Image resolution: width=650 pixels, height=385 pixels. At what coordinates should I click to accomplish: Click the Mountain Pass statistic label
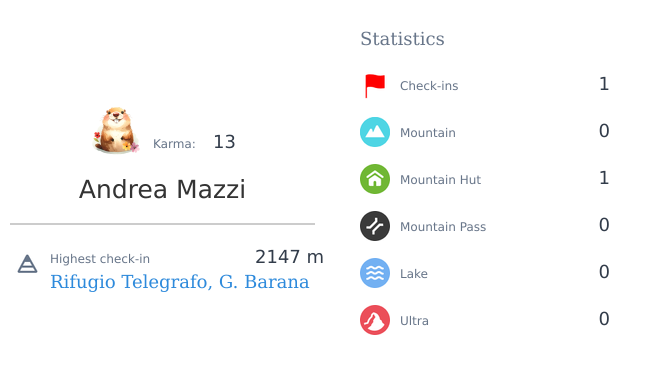point(443,227)
